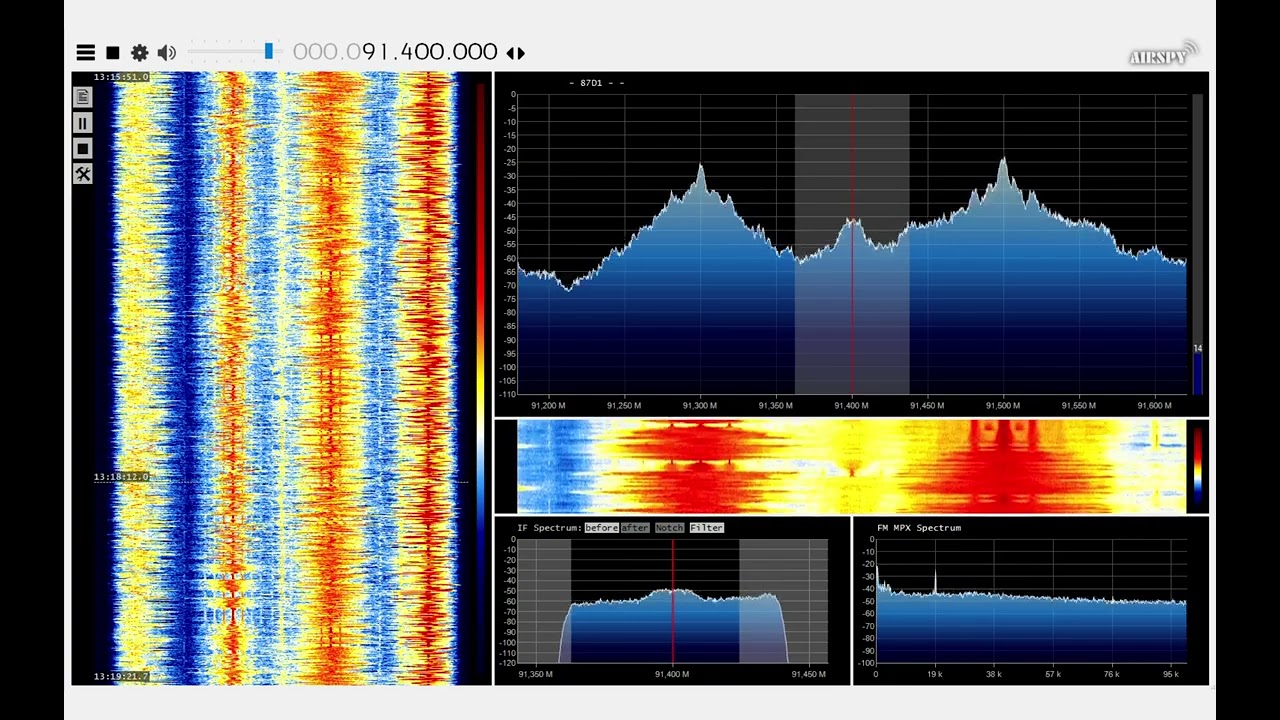The width and height of the screenshot is (1280, 720).
Task: Click the 91,200 M axis label
Action: click(548, 406)
